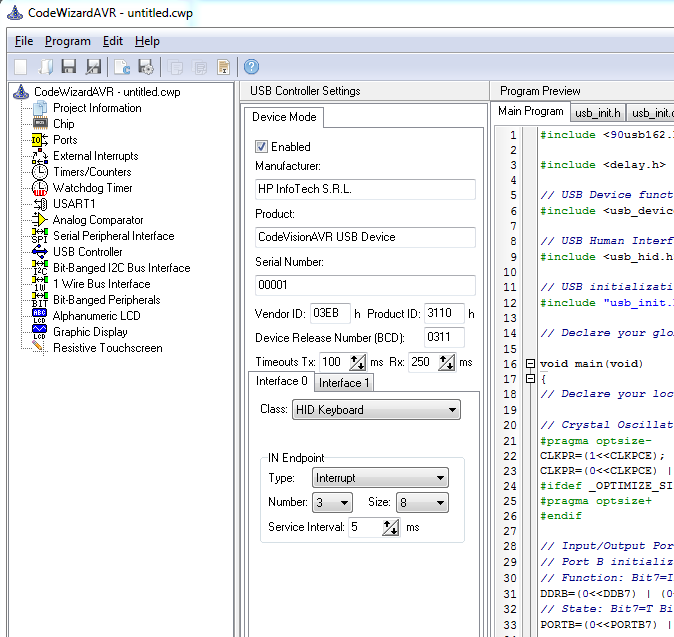Toggle the USB Enabled checkbox
Viewport: 674px width, 637px height.
261,147
